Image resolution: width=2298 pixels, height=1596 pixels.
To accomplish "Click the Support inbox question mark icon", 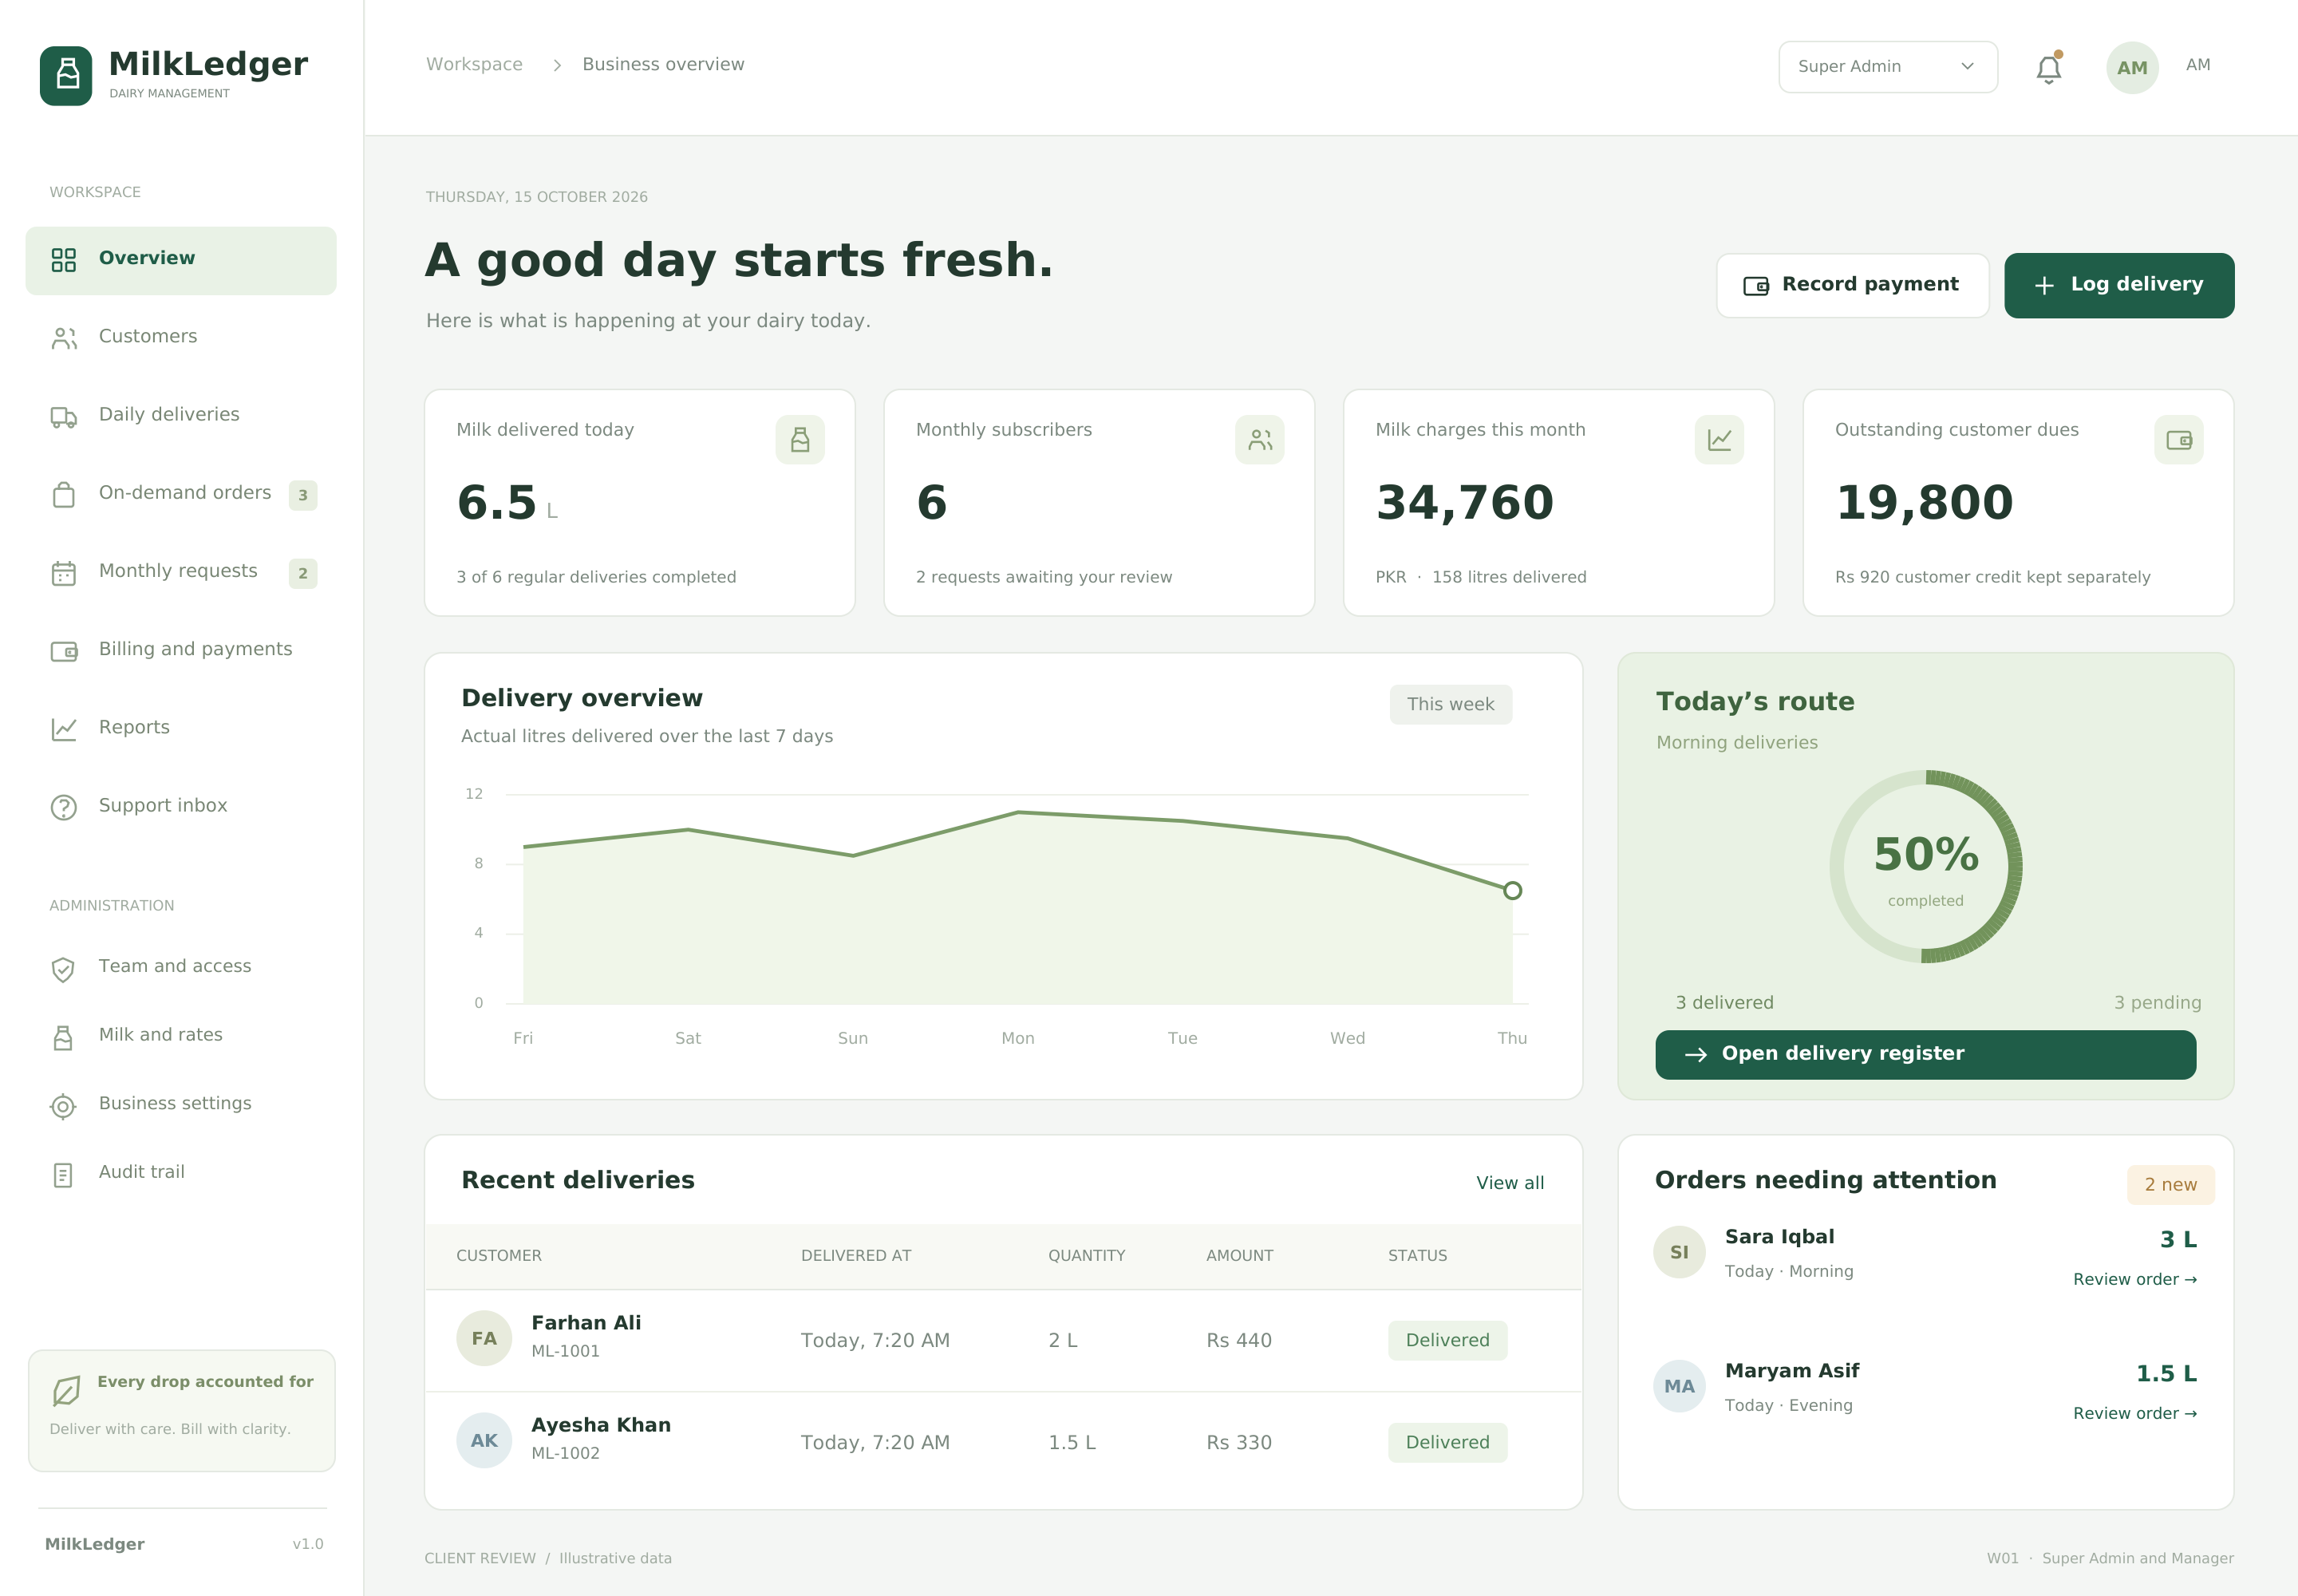I will (64, 807).
